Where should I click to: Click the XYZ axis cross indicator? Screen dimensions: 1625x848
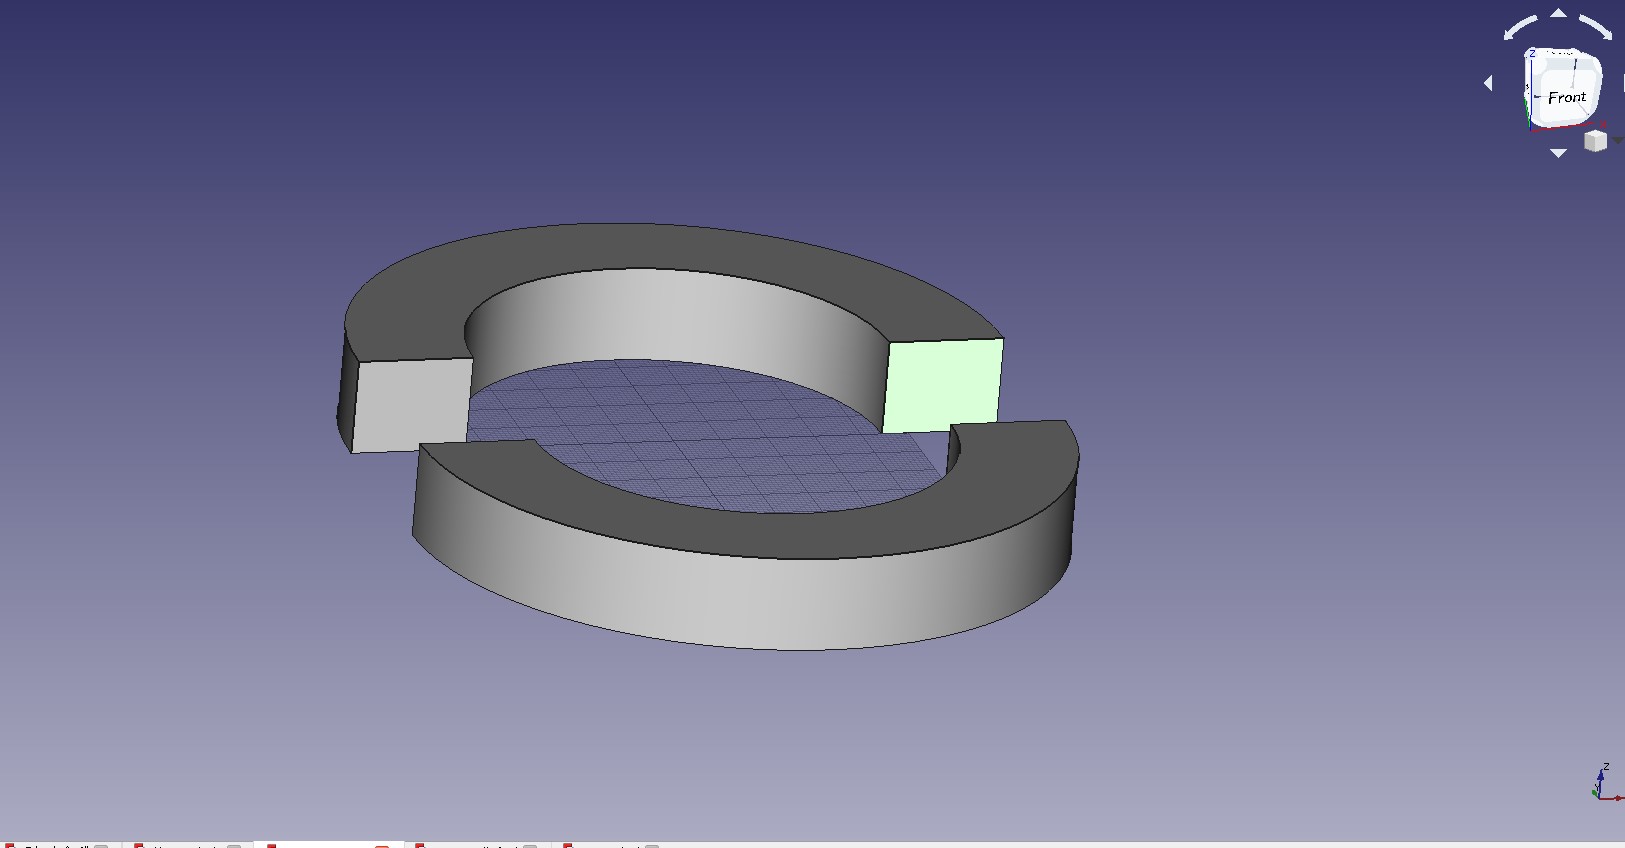(1604, 783)
